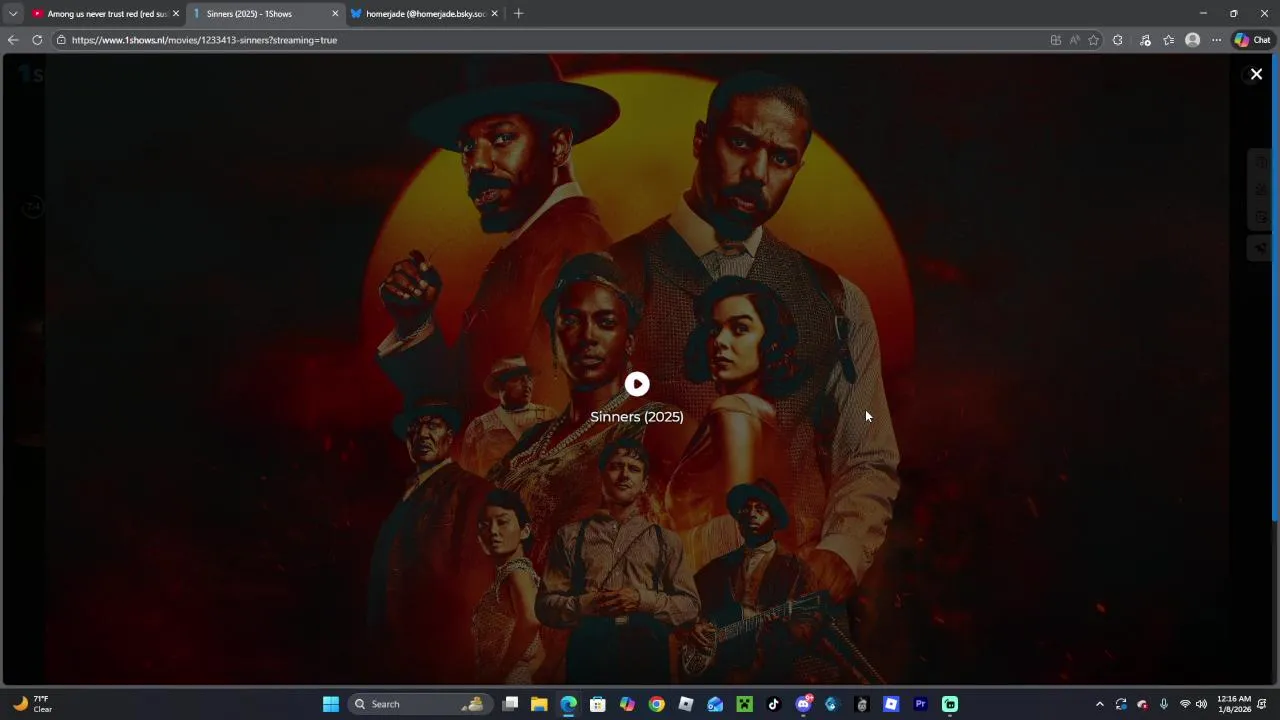
Task: Open microphone tray icon
Action: (1163, 704)
